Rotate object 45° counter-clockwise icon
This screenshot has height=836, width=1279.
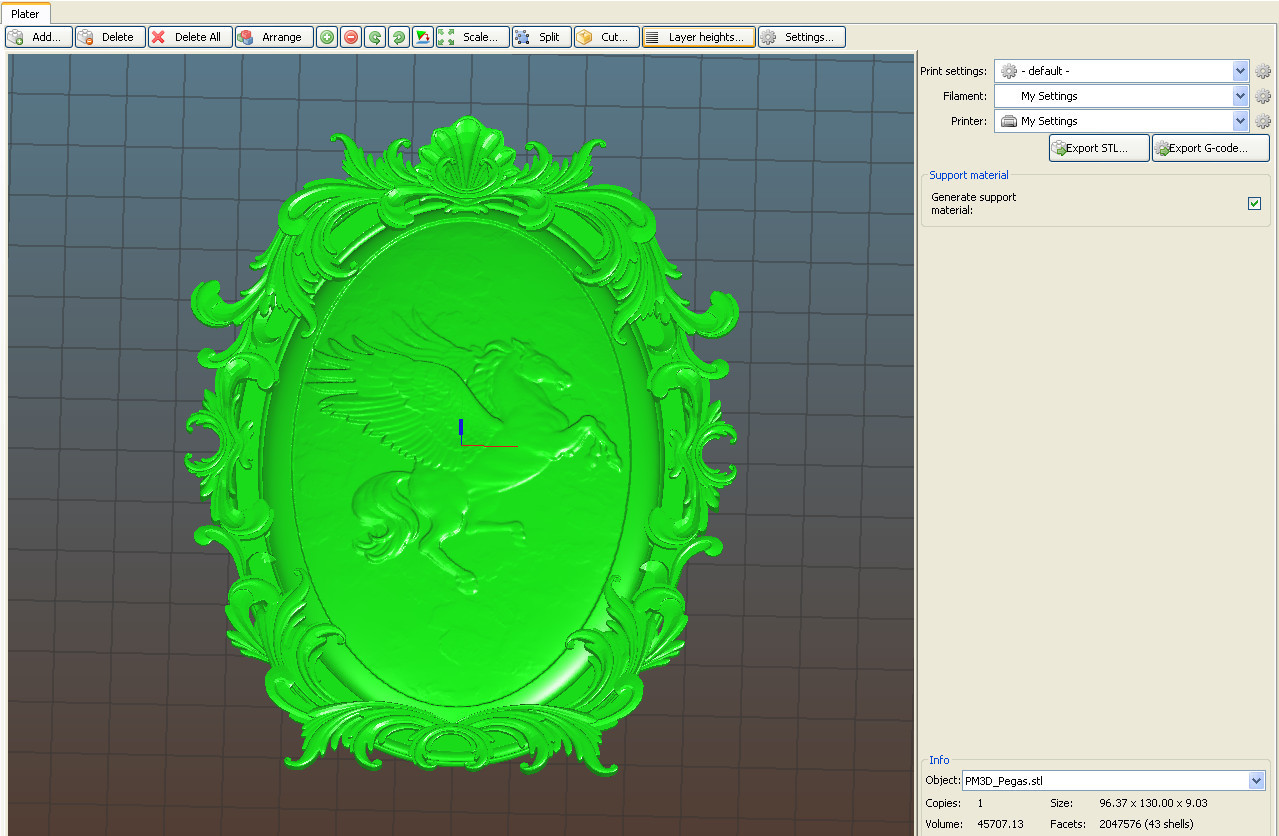(375, 37)
